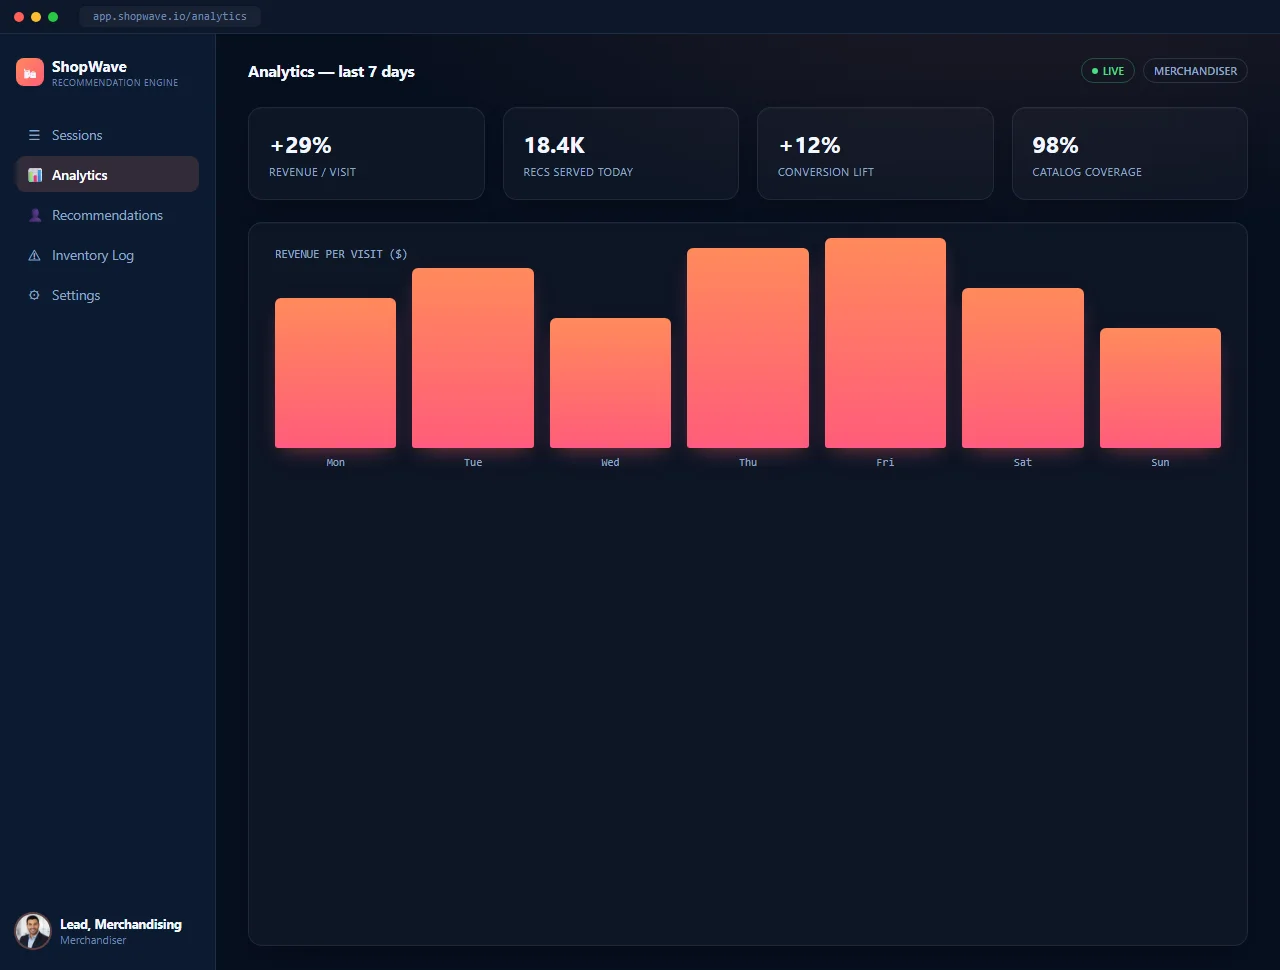Select the Catalog Coverage card
The height and width of the screenshot is (970, 1280).
(x=1130, y=154)
